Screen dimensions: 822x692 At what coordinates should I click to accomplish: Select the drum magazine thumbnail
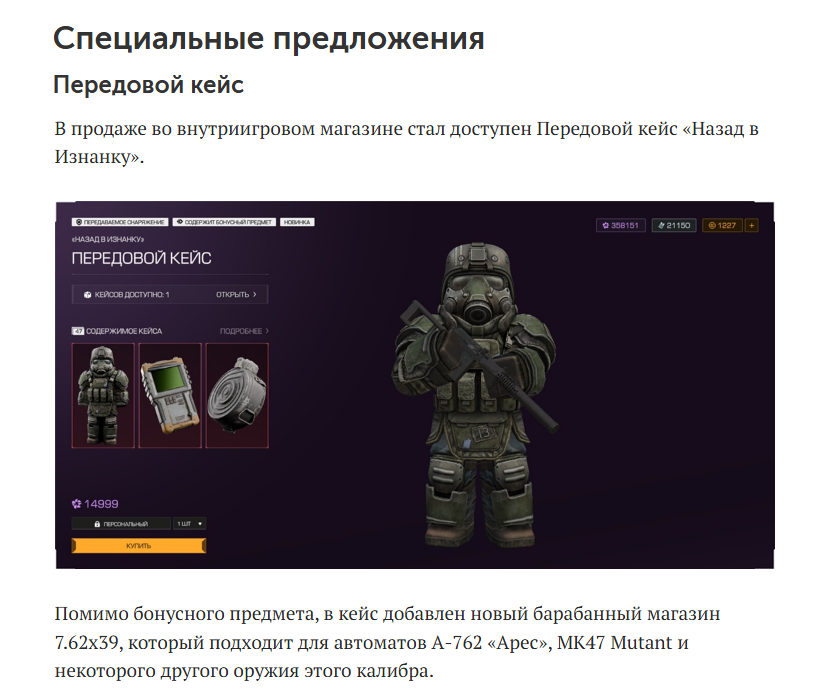tap(237, 395)
